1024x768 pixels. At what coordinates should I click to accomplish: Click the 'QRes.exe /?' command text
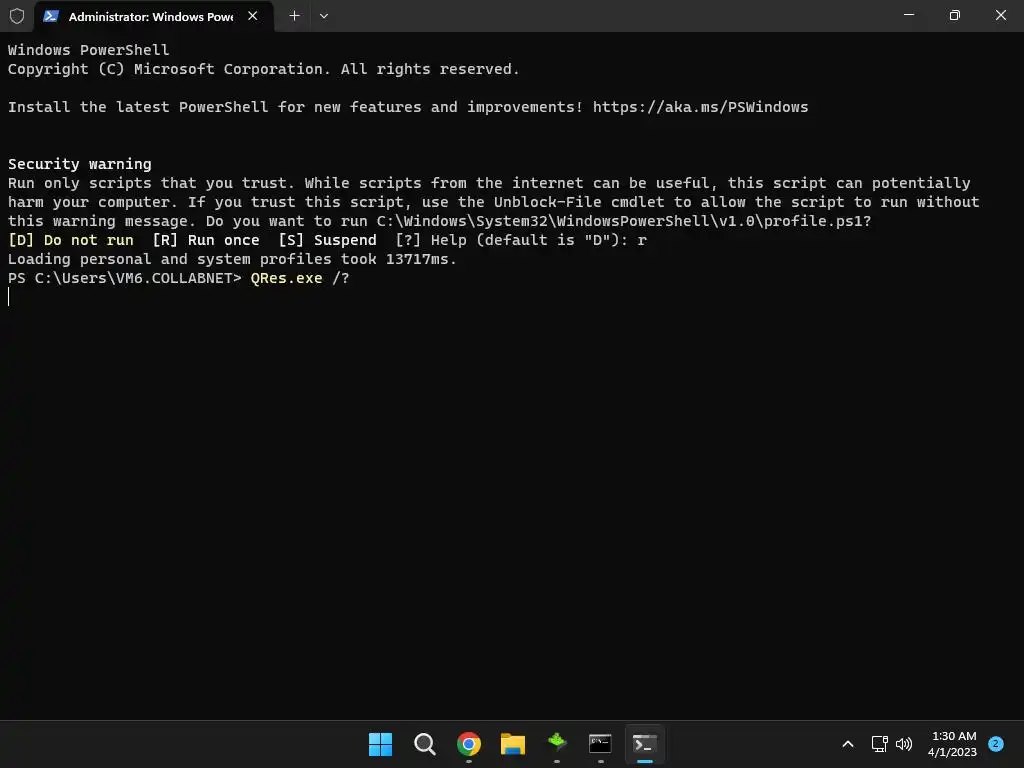click(x=300, y=278)
